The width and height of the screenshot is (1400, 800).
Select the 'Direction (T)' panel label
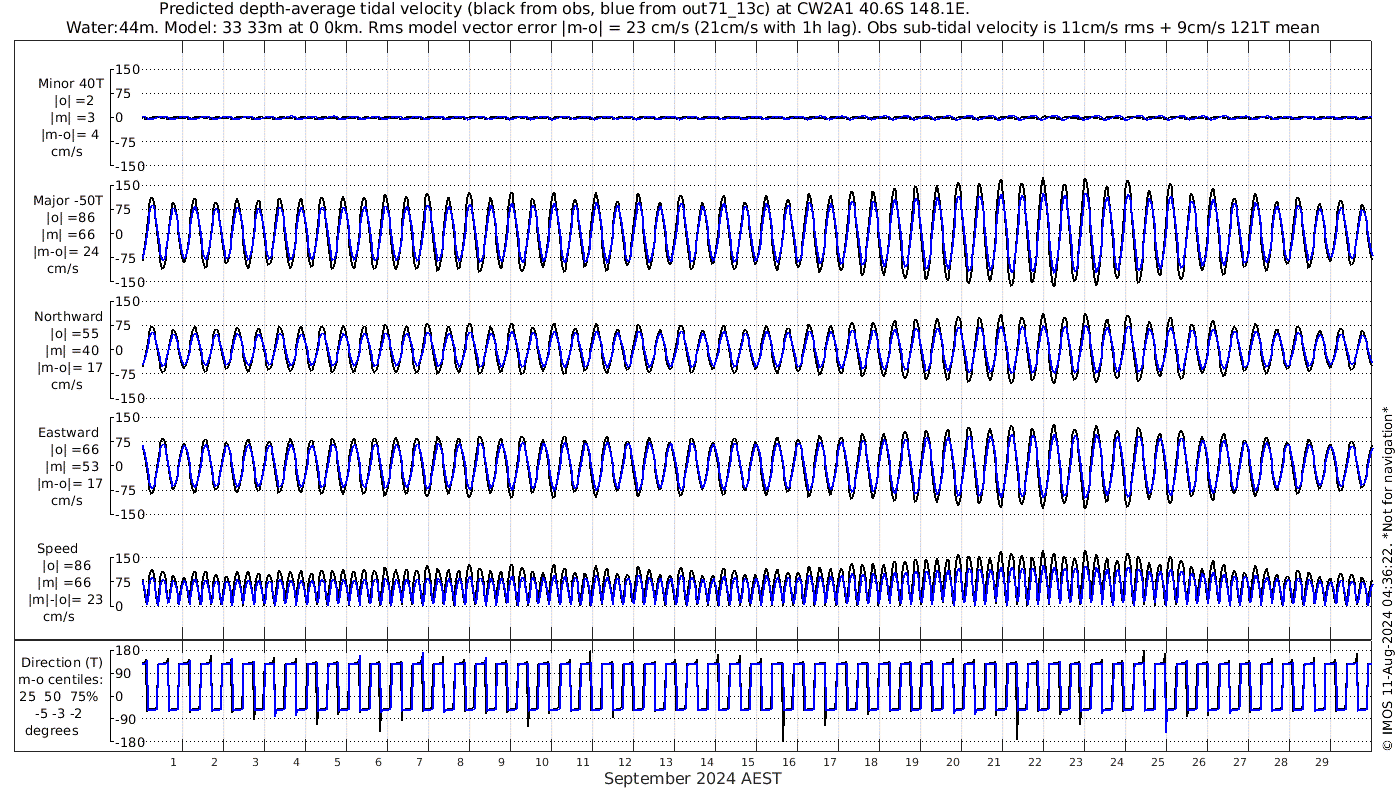coord(62,663)
